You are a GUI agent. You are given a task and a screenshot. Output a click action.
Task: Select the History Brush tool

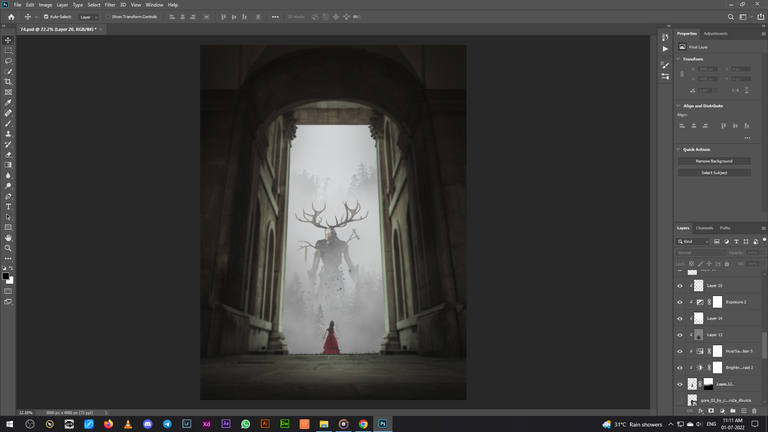(x=8, y=144)
